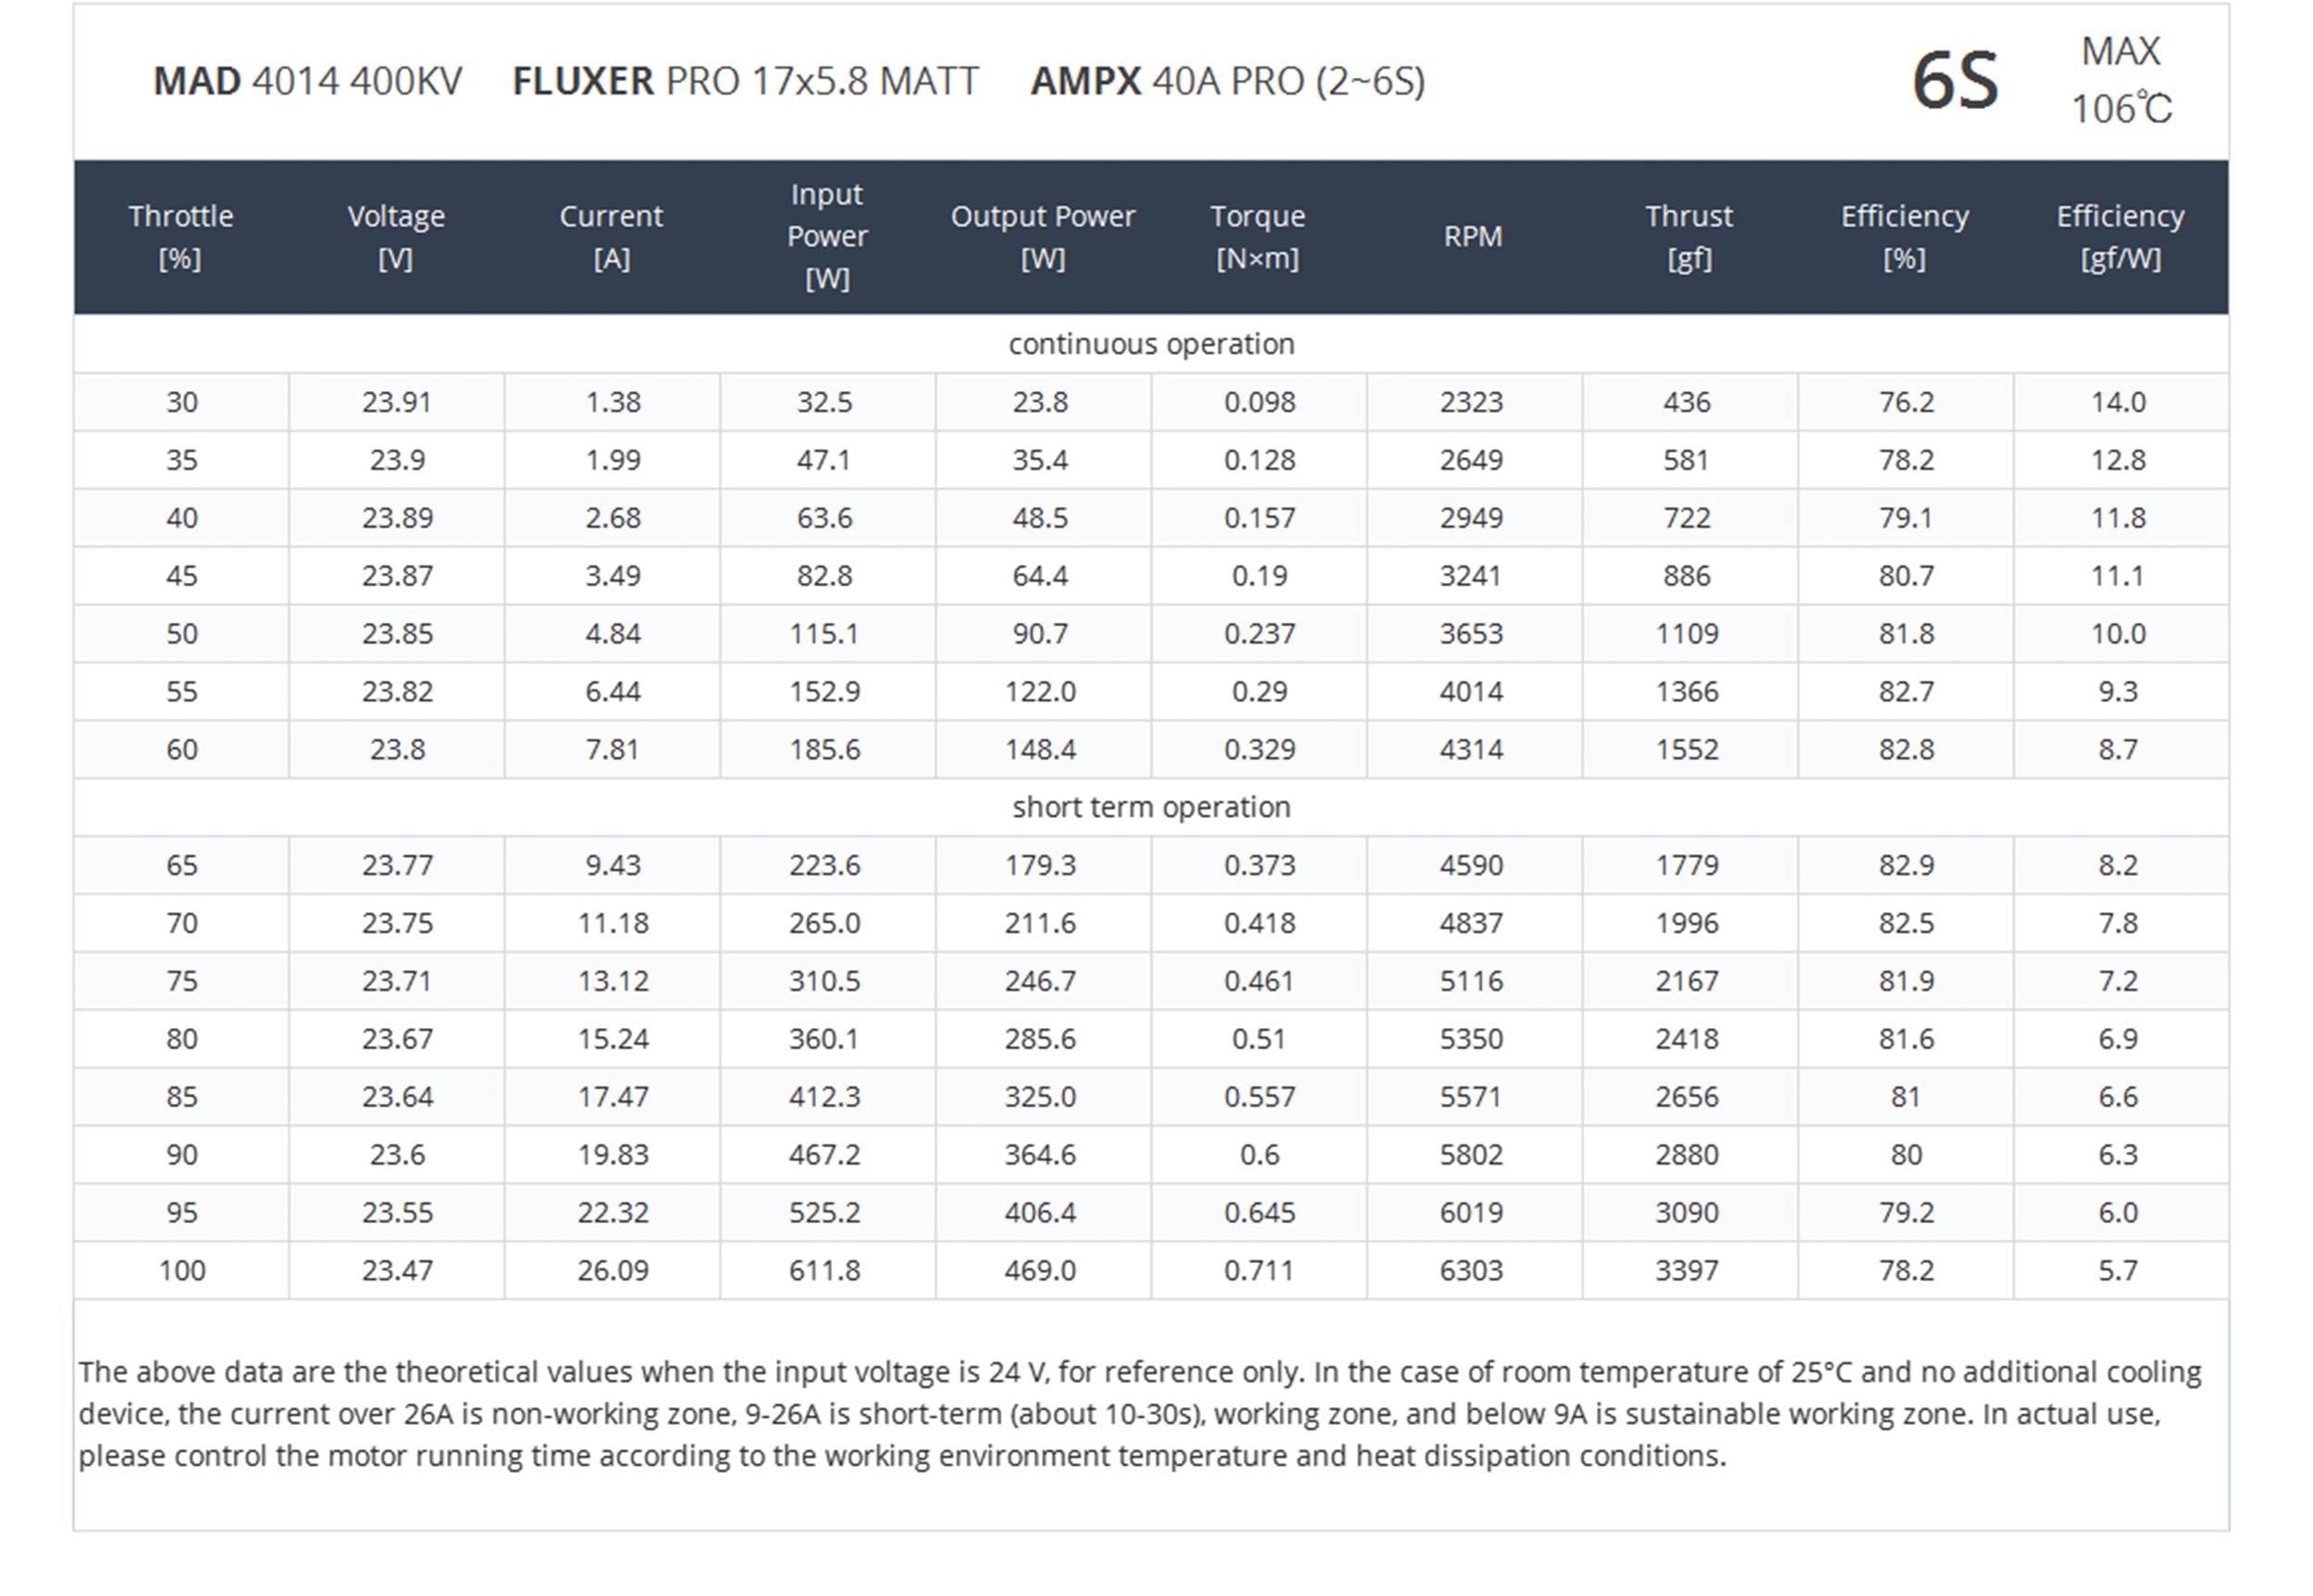Click the Output Power [W] column header
Image resolution: width=2313 pixels, height=1596 pixels.
pos(1042,237)
